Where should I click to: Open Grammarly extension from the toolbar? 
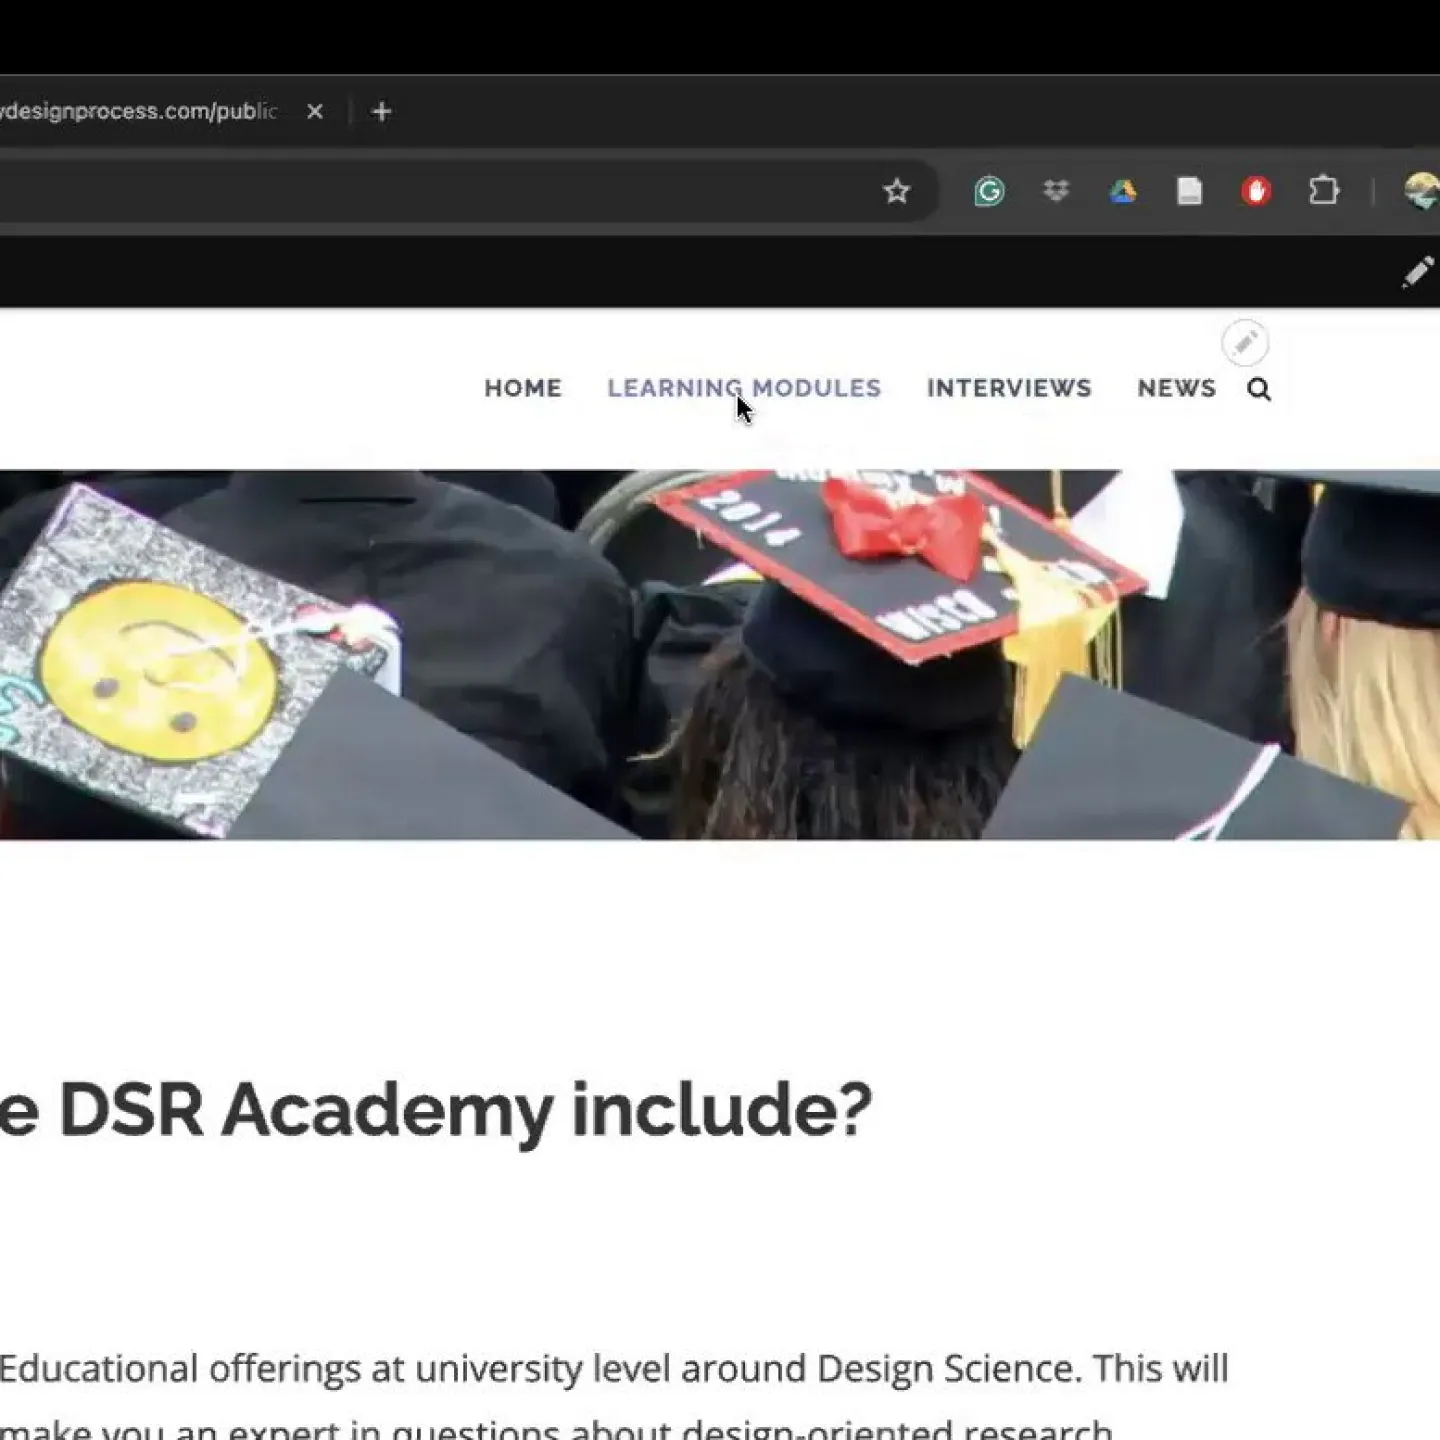989,191
